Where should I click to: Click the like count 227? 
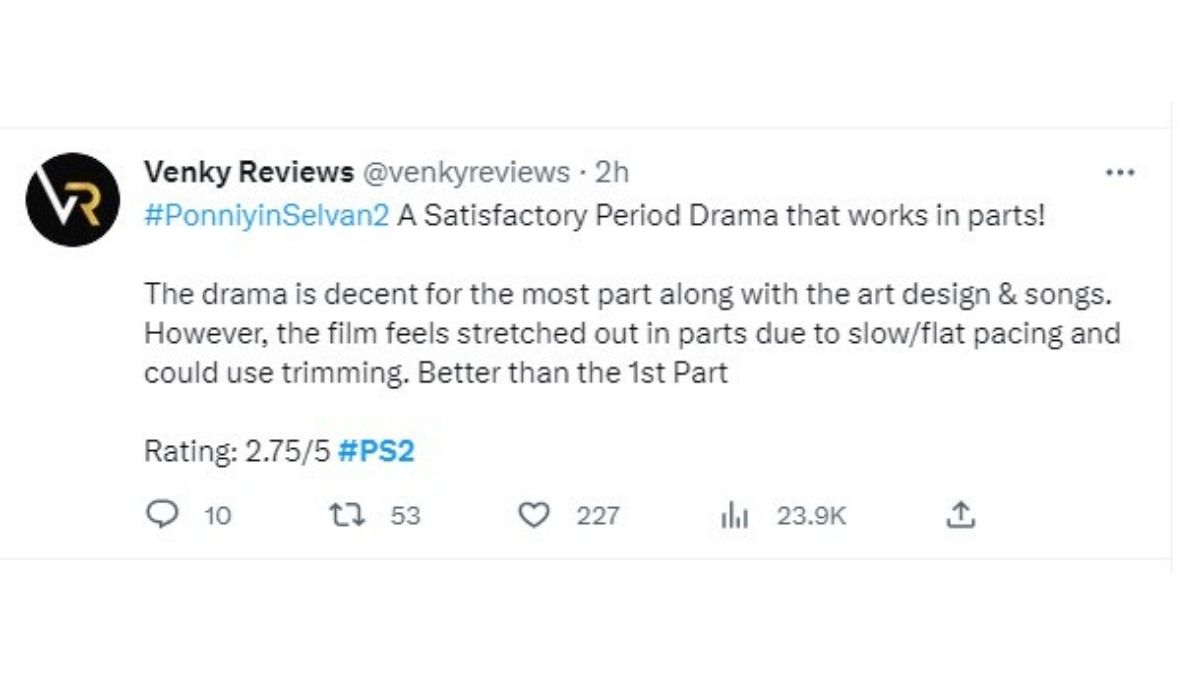click(598, 516)
